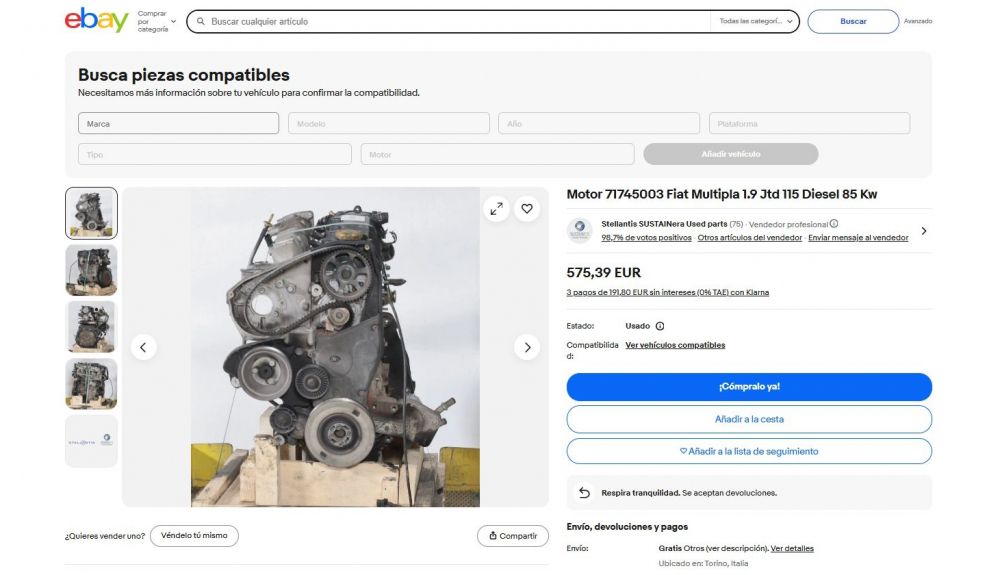Open seller details chevron arrow
This screenshot has height=575, width=1000.
[923, 231]
